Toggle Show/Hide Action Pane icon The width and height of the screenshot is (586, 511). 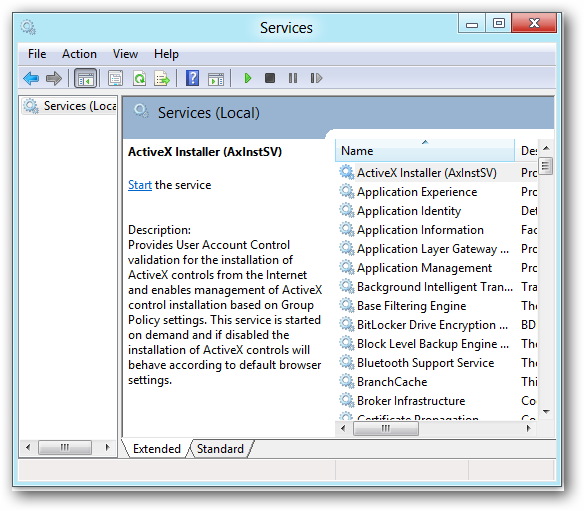coord(216,79)
